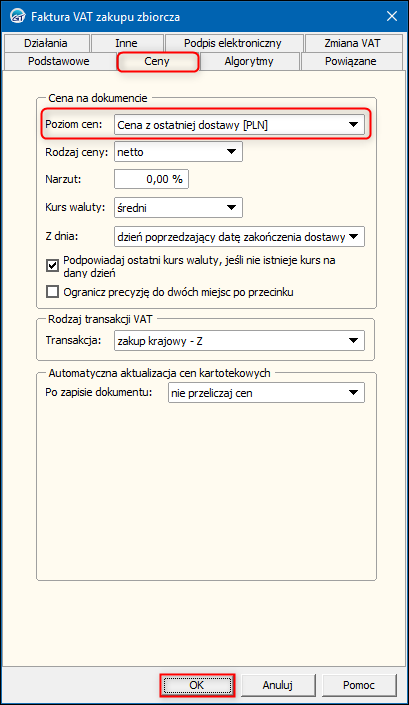Viewport: 409px width, 705px height.
Task: Close the Faktura VAT zakupu zbiorcza dialog
Action: pos(391,17)
